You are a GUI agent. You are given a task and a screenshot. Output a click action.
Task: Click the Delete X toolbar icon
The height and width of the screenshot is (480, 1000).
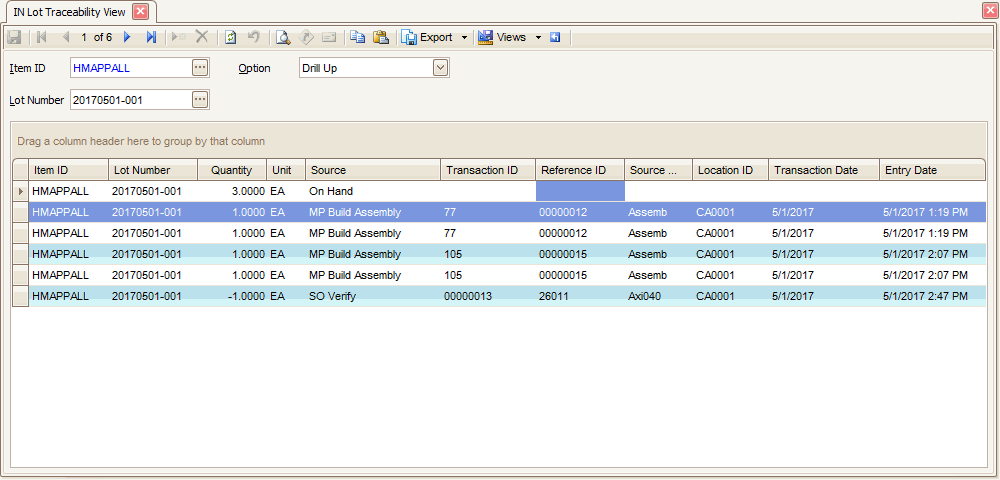pos(202,37)
